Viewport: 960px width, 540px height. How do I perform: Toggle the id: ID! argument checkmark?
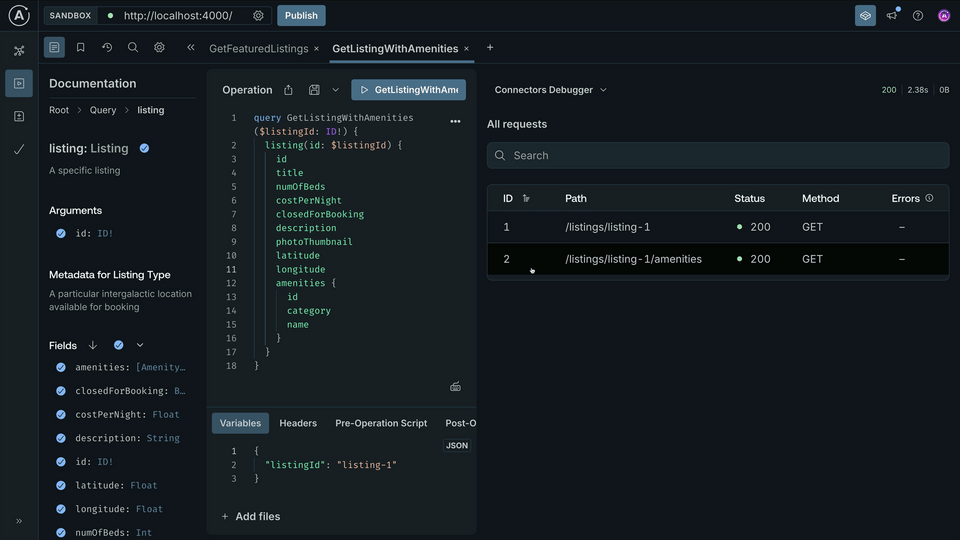(x=61, y=233)
